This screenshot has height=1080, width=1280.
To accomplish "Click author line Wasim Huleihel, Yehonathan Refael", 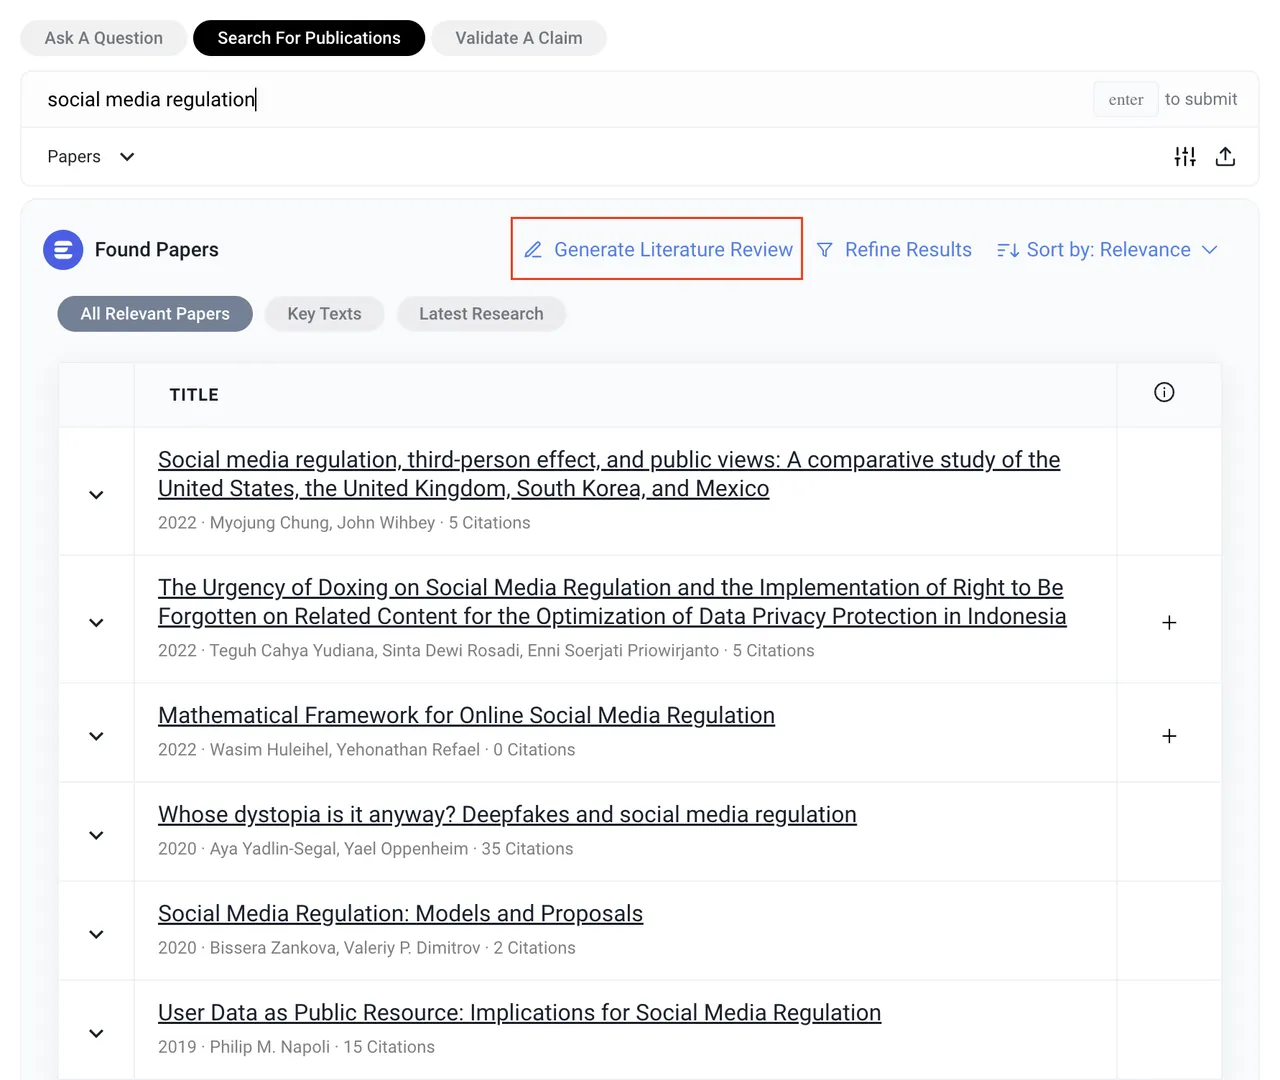I will coord(345,750).
